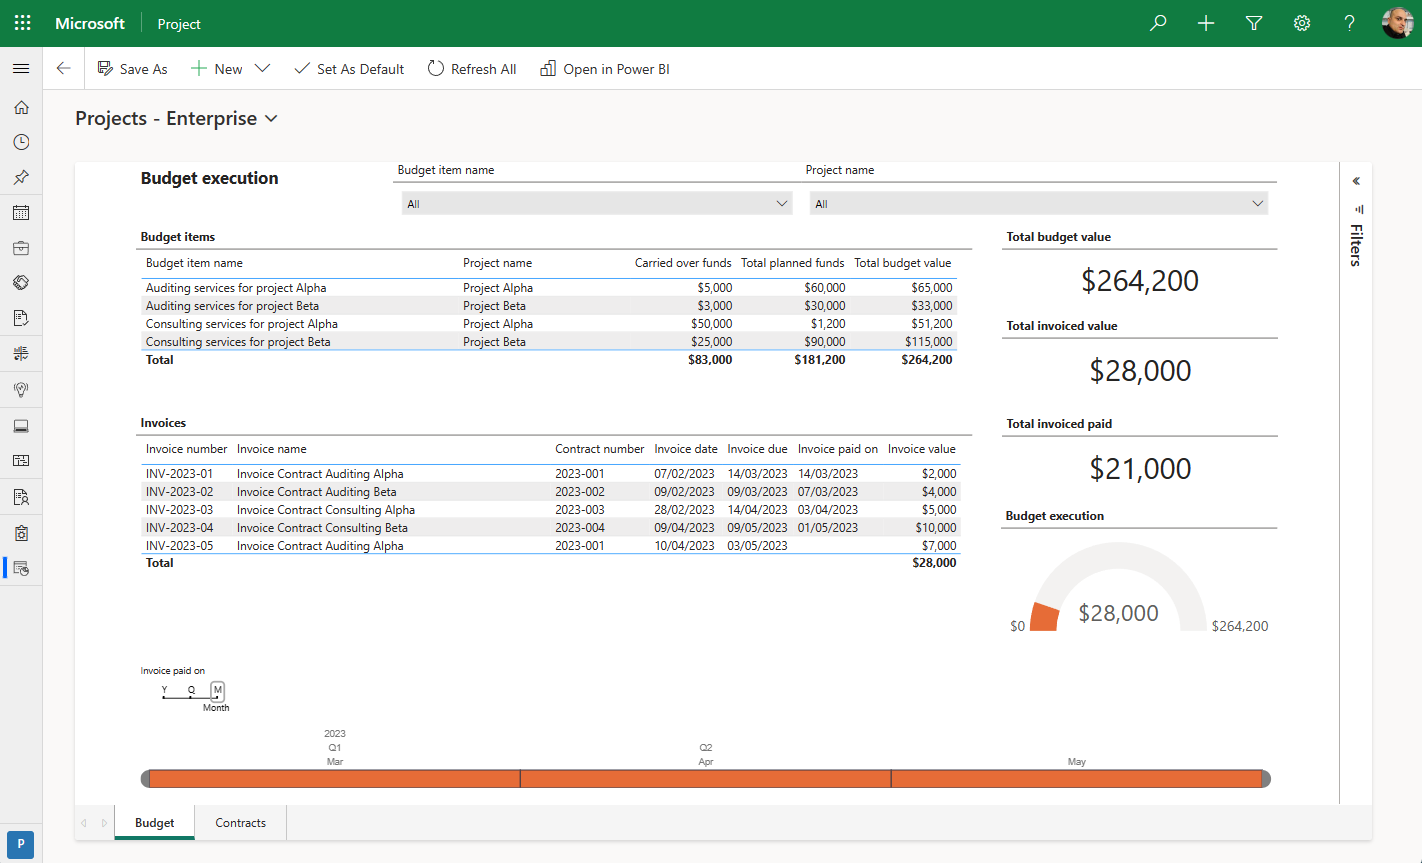The image size is (1422, 863).
Task: Open the document with person icon in sidebar
Action: coord(21,497)
